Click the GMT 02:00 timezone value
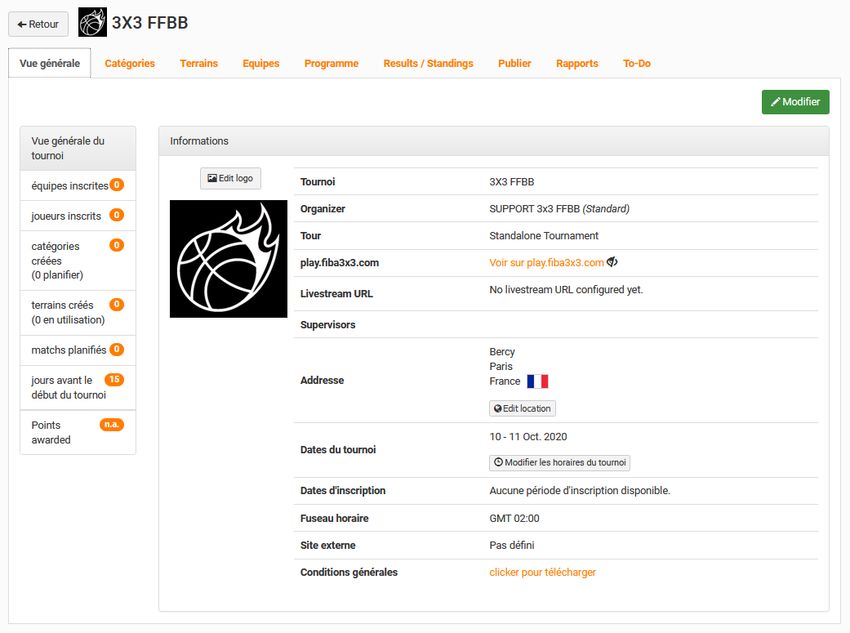 [x=514, y=519]
